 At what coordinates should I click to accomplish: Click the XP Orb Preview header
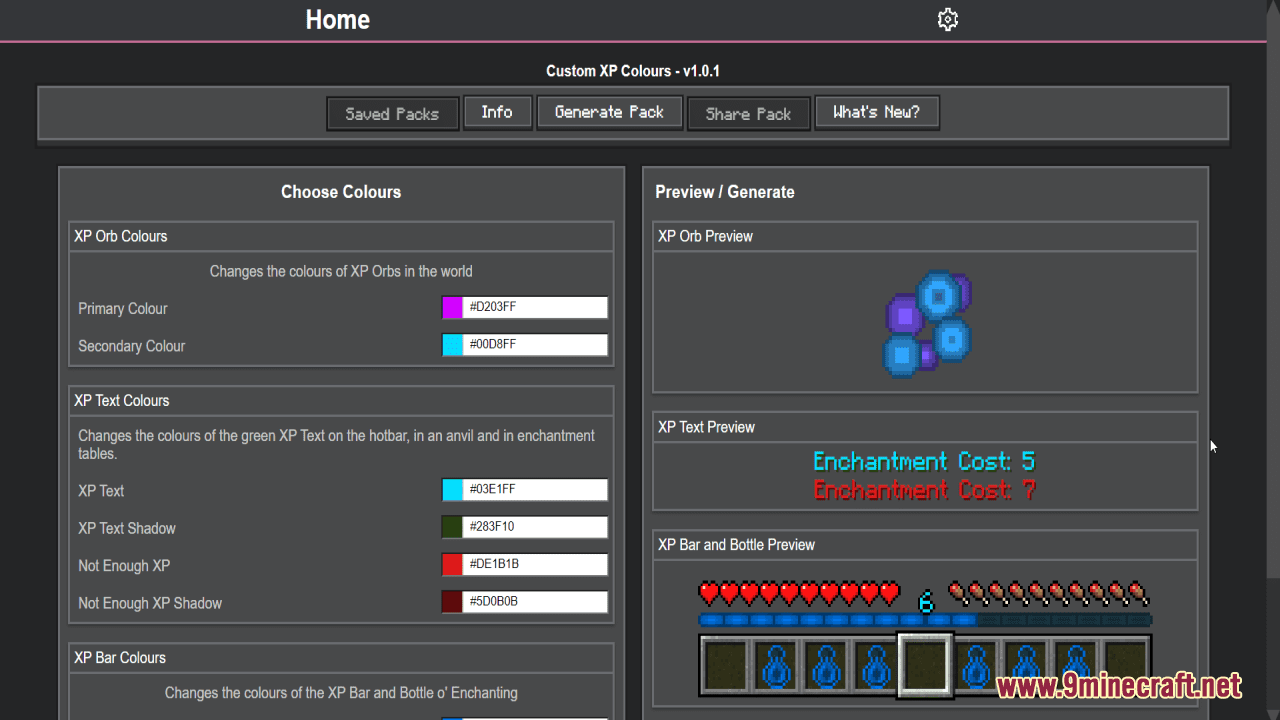click(925, 236)
